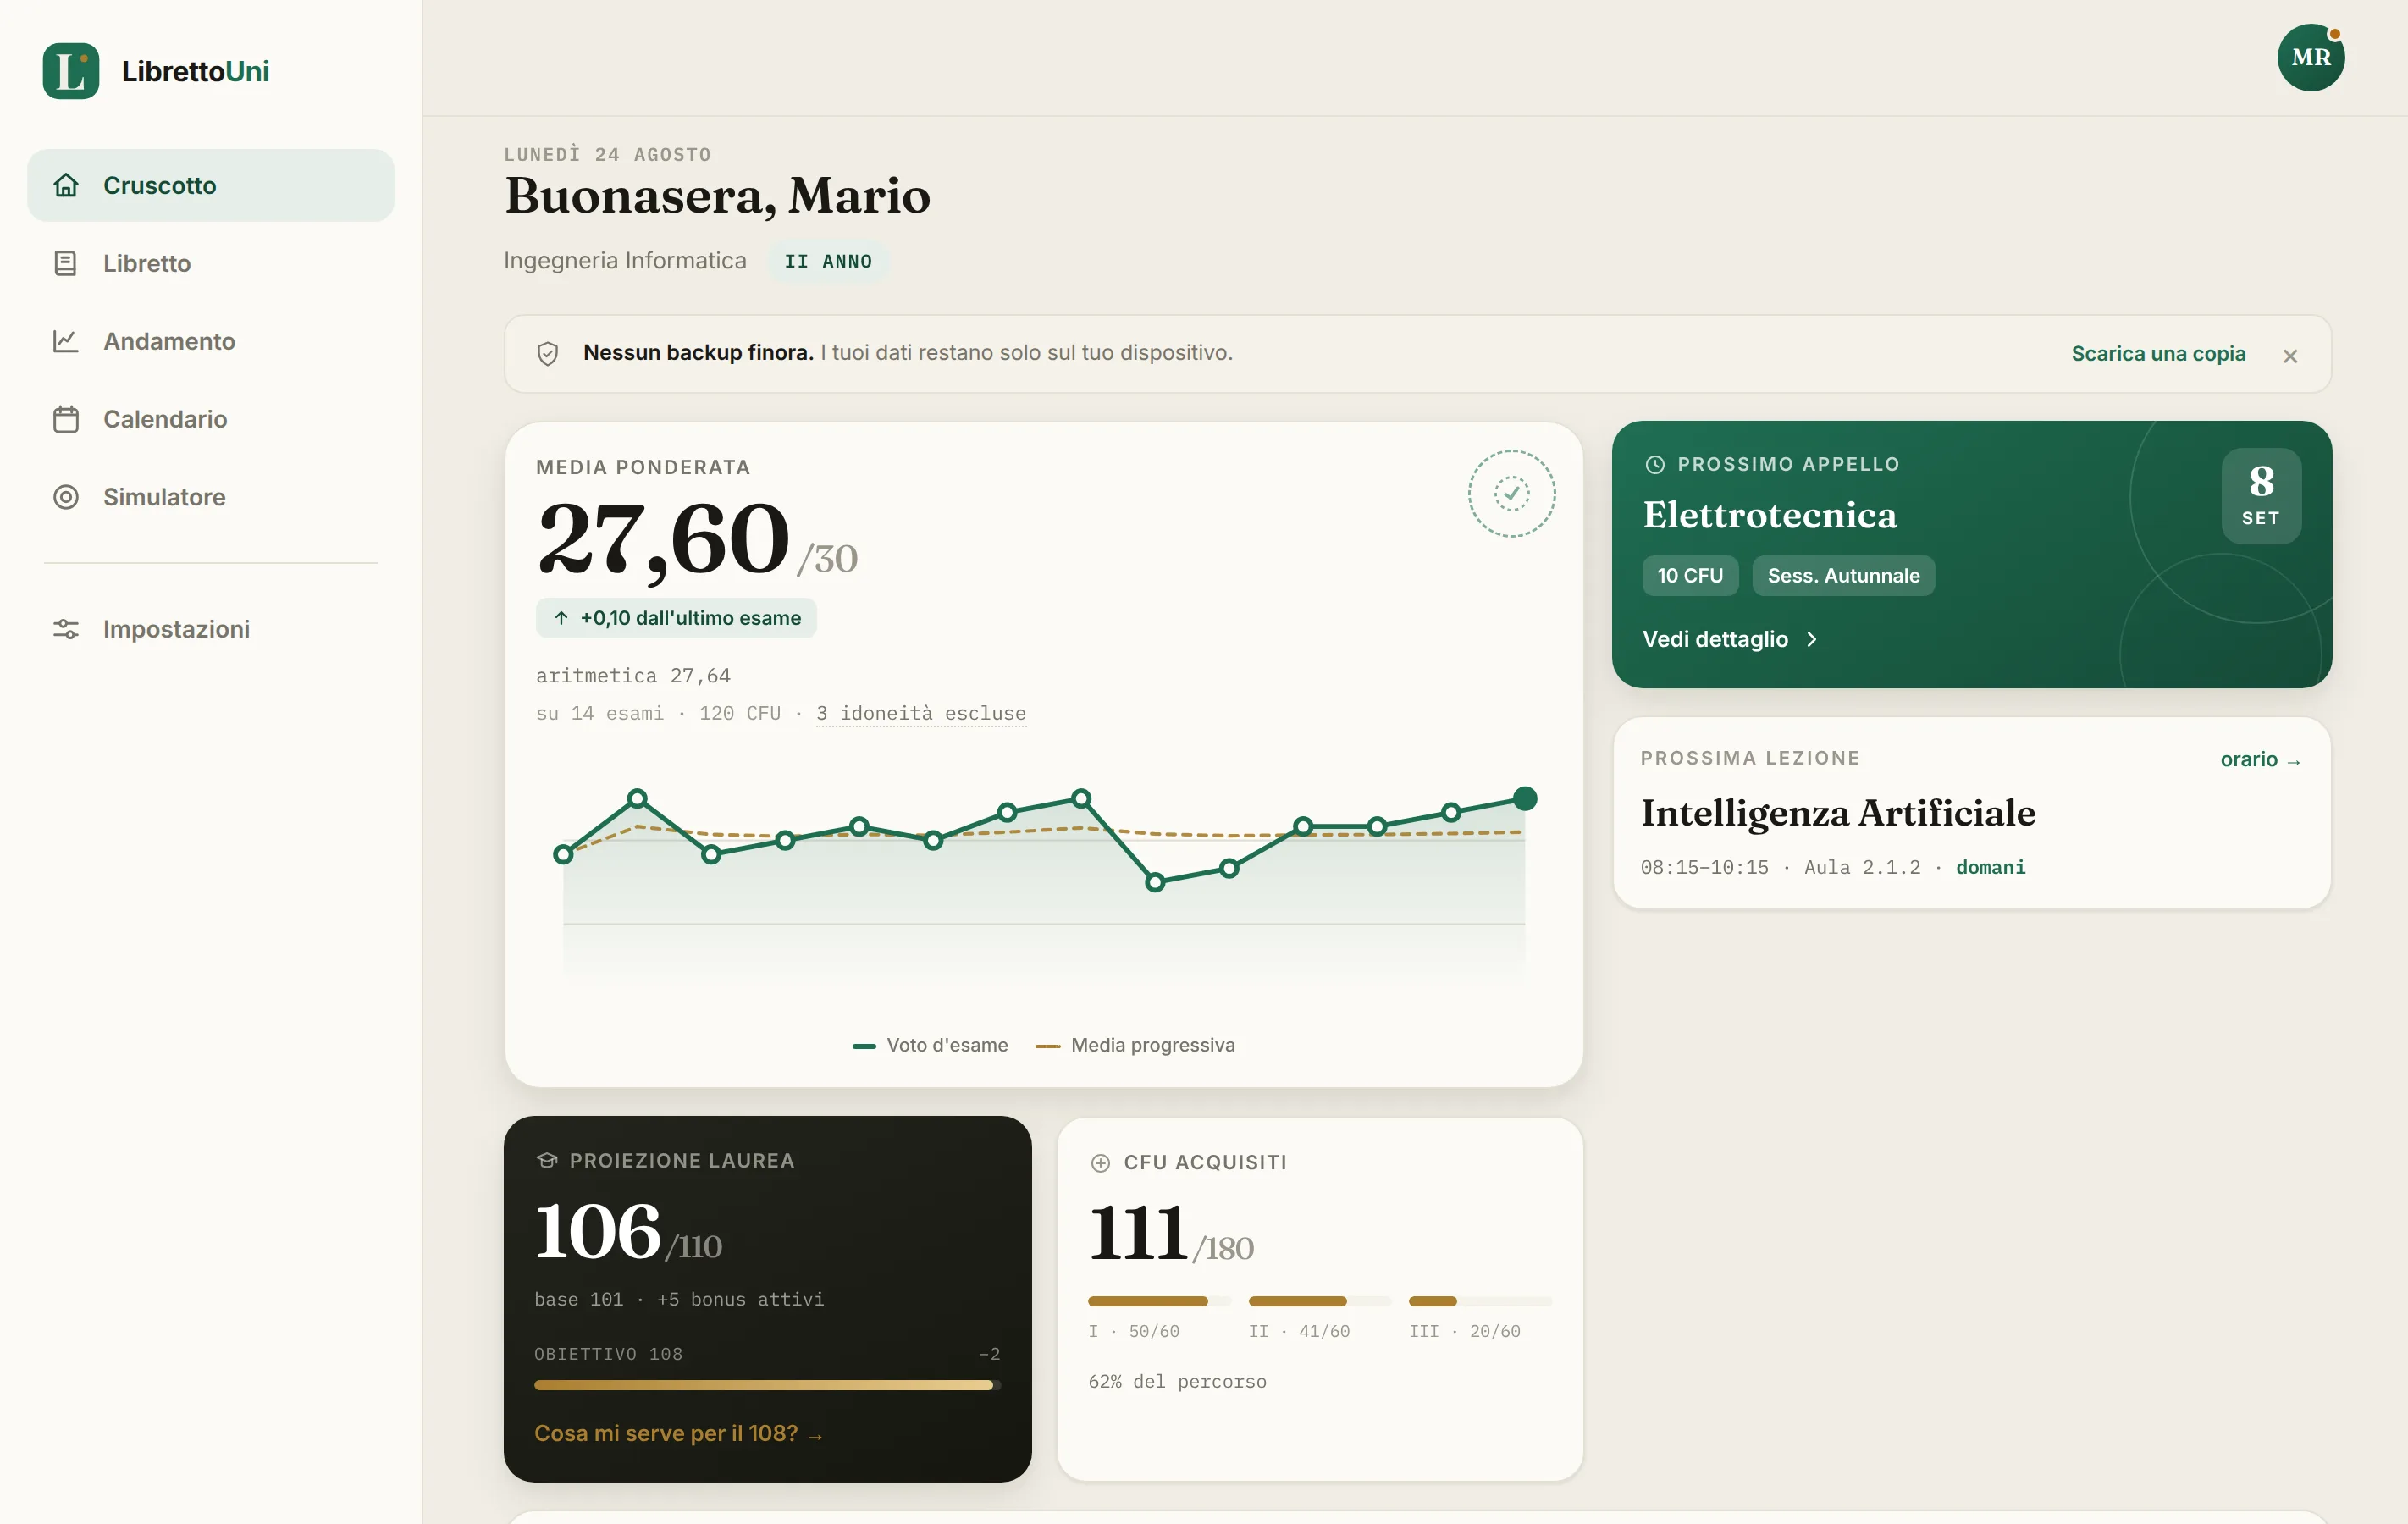The width and height of the screenshot is (2408, 1524).
Task: Click the II 41/60 progress bar
Action: pyautogui.click(x=1320, y=1301)
